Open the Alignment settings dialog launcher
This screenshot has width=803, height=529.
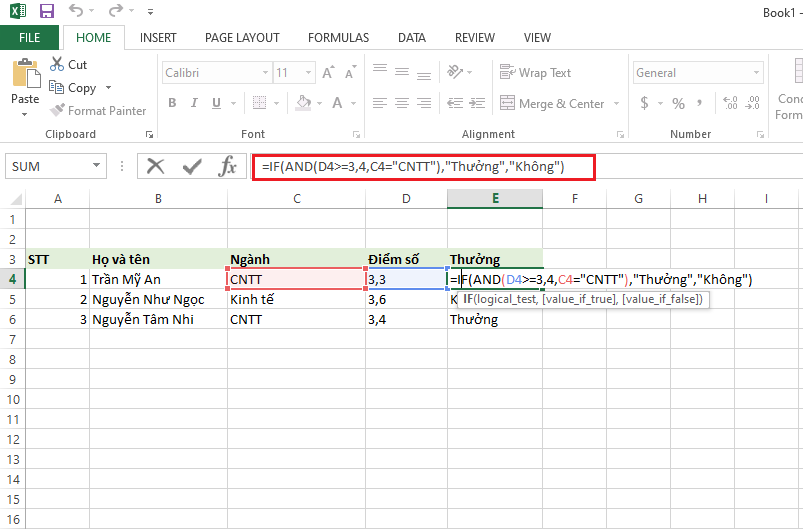[620, 134]
